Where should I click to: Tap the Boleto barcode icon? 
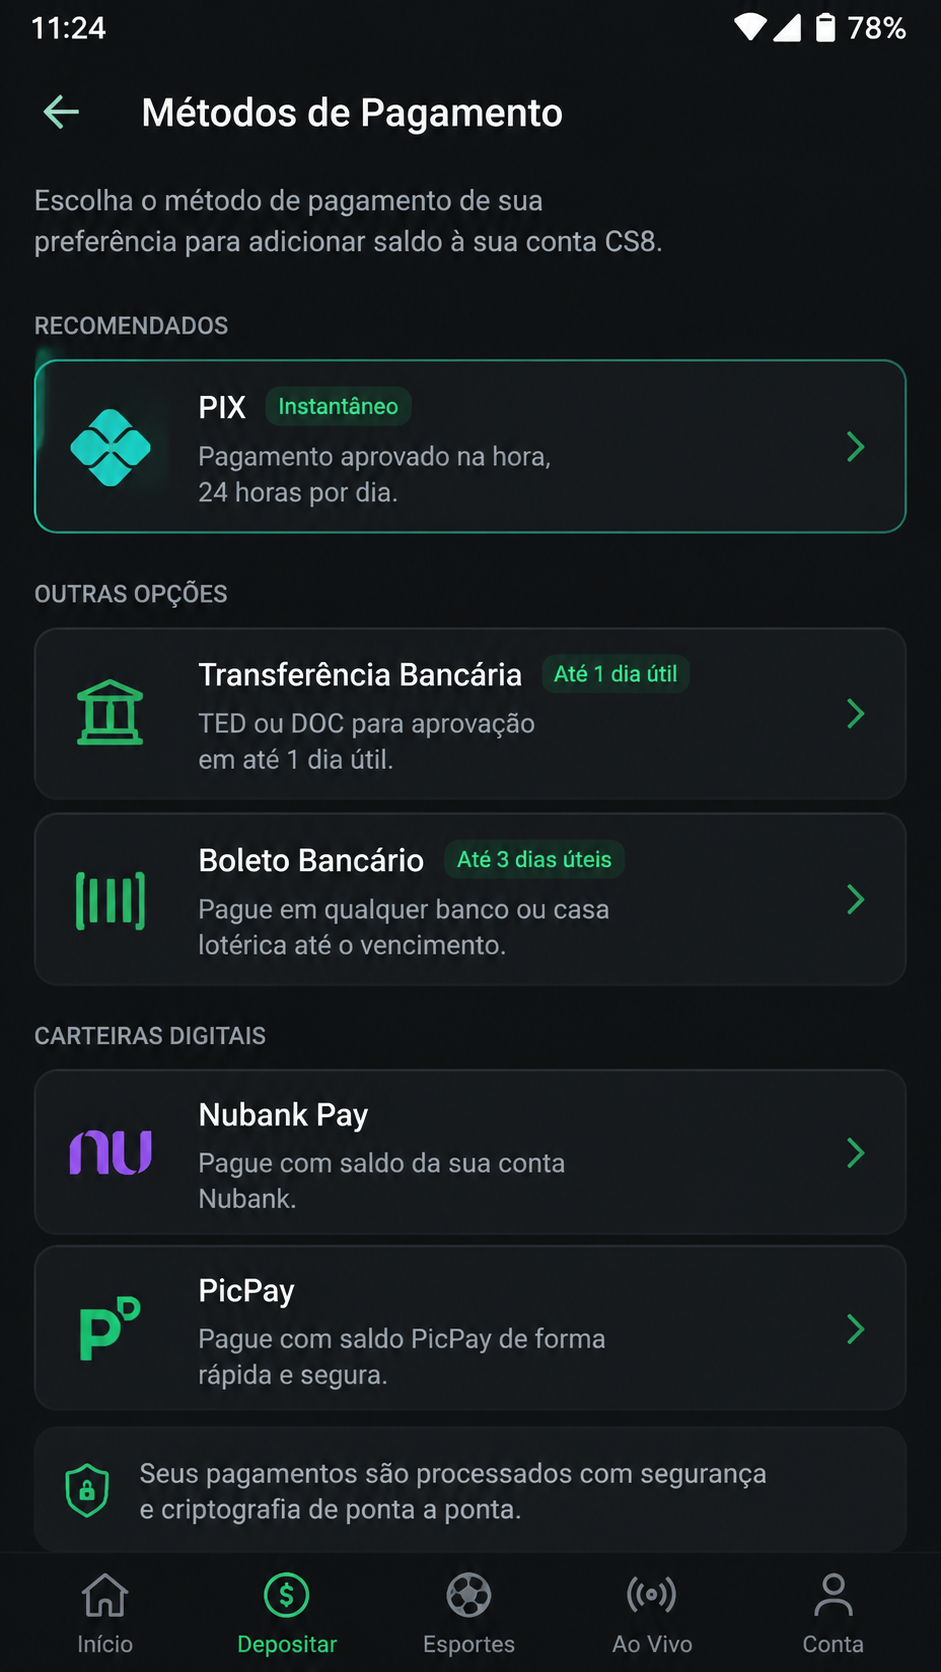coord(110,900)
